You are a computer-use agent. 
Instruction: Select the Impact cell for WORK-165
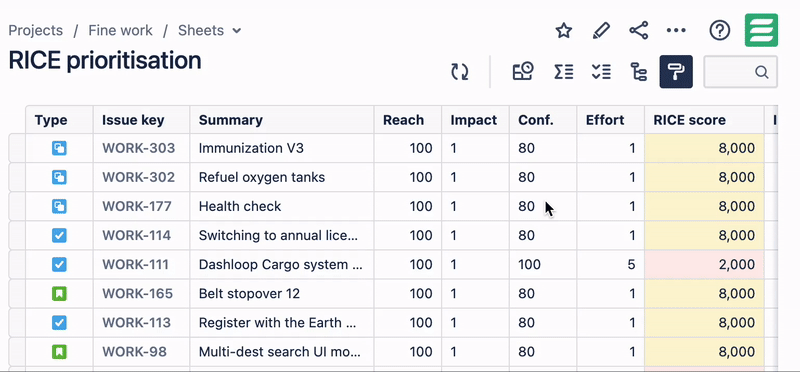tap(476, 294)
